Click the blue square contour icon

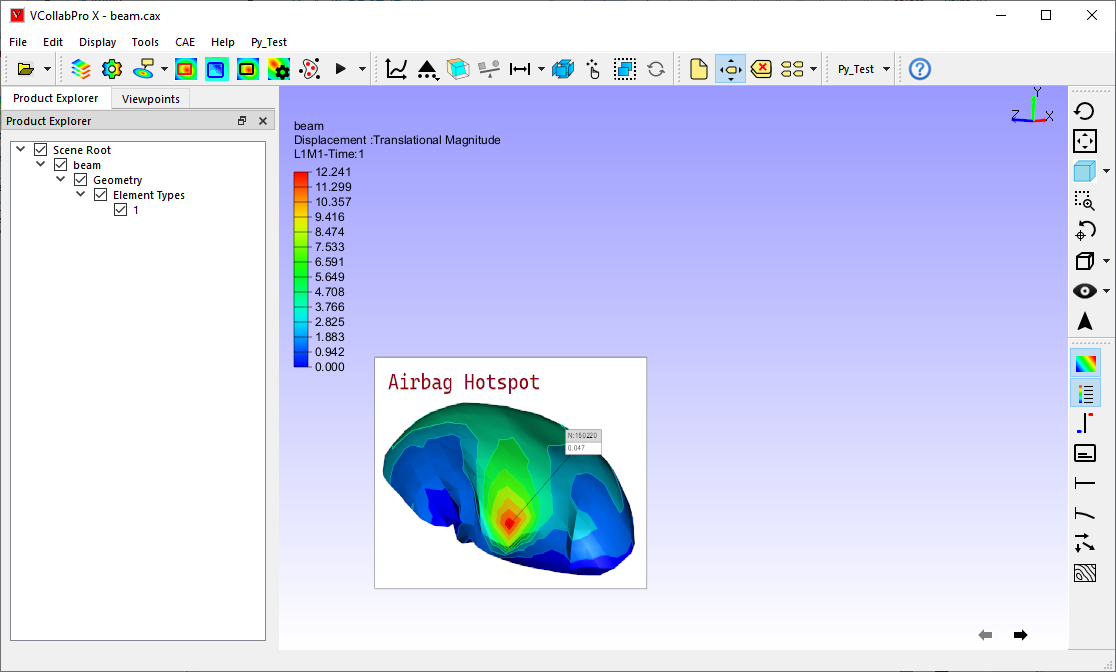(216, 69)
